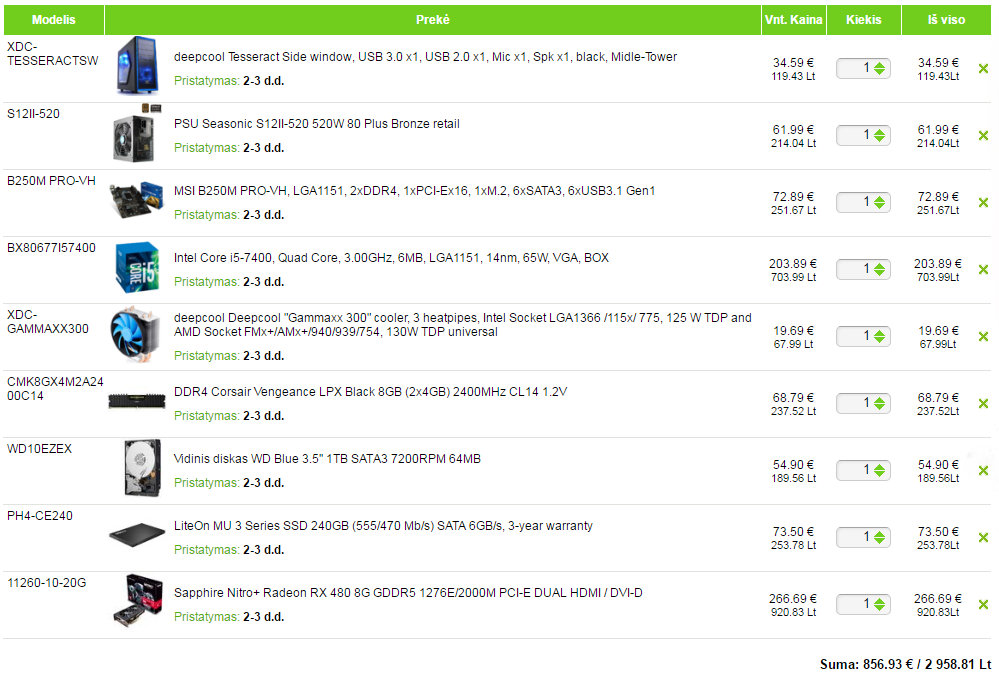Screen dimensions: 999x681
Task: Adjust quantity stepper for LiteOn SSD
Action: tap(879, 538)
